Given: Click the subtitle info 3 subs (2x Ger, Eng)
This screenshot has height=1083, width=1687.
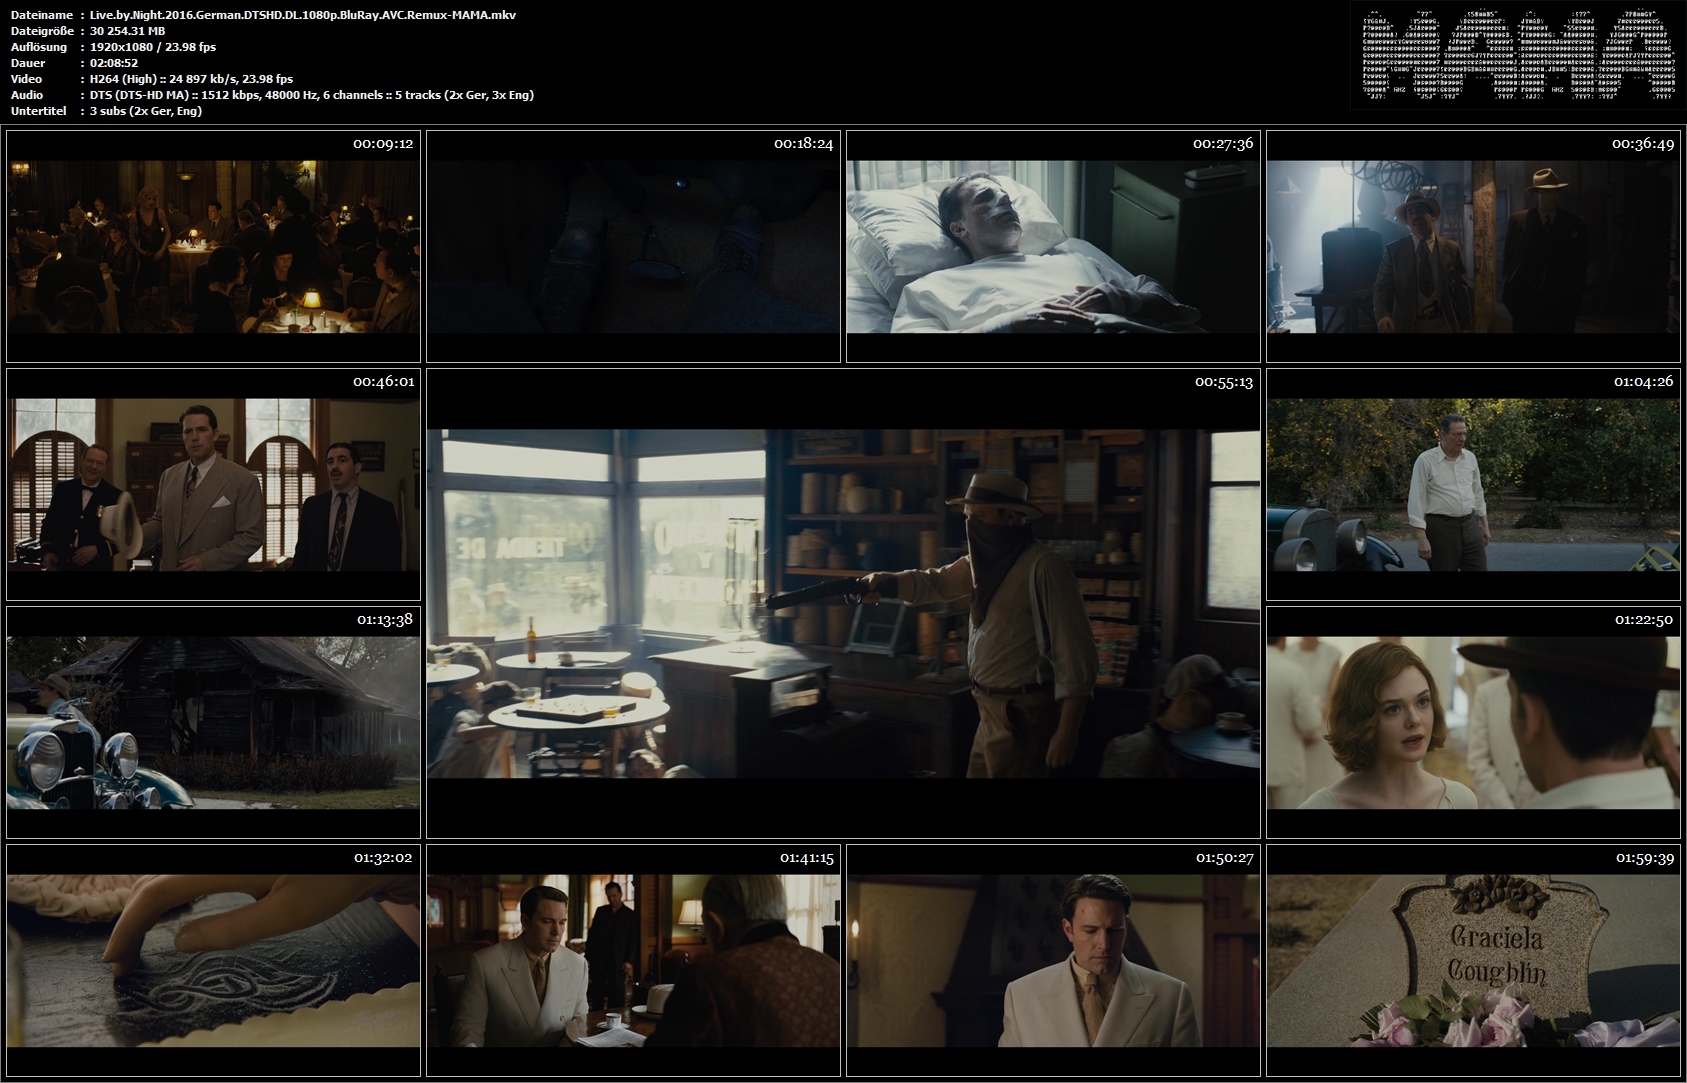Looking at the screenshot, I should [146, 111].
